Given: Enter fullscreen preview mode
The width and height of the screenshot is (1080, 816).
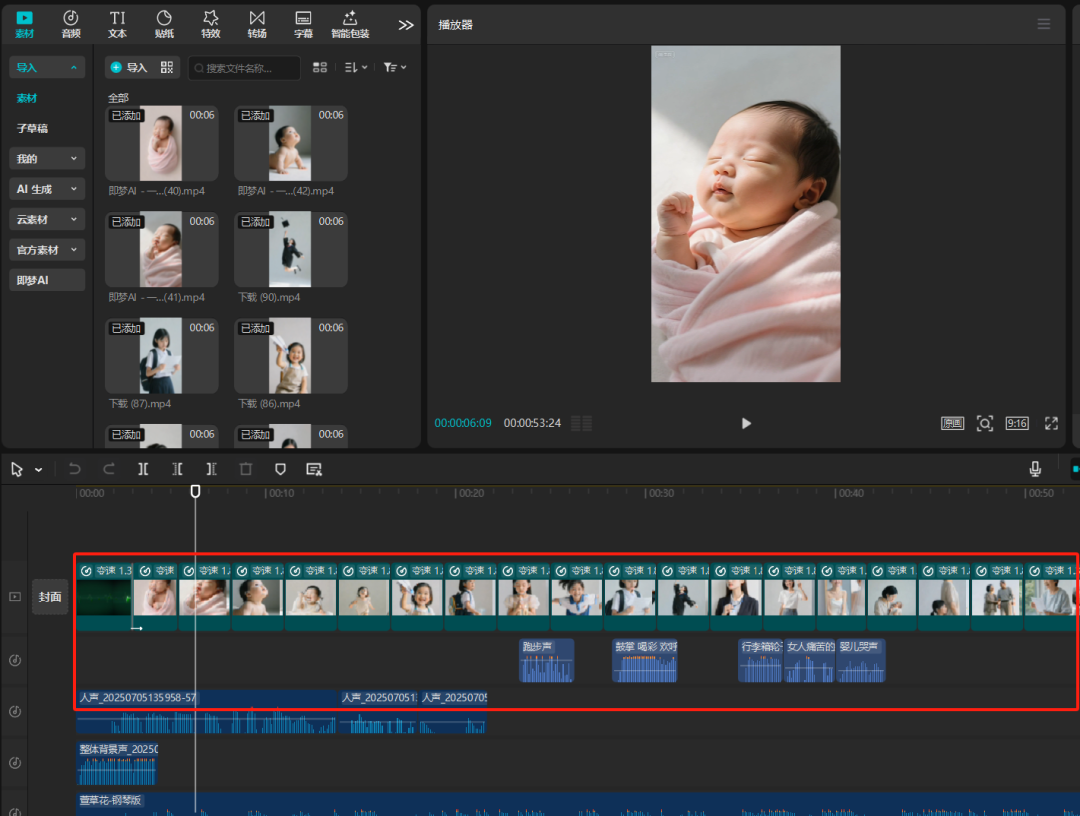Looking at the screenshot, I should coord(1051,423).
